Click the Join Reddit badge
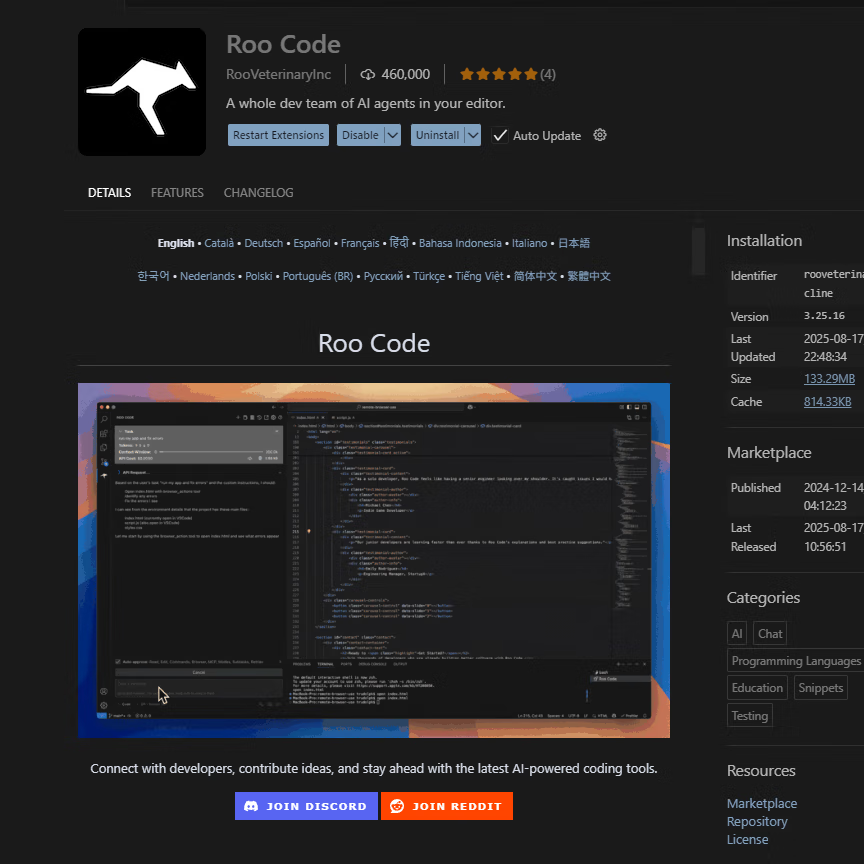This screenshot has width=864, height=864. [x=446, y=806]
